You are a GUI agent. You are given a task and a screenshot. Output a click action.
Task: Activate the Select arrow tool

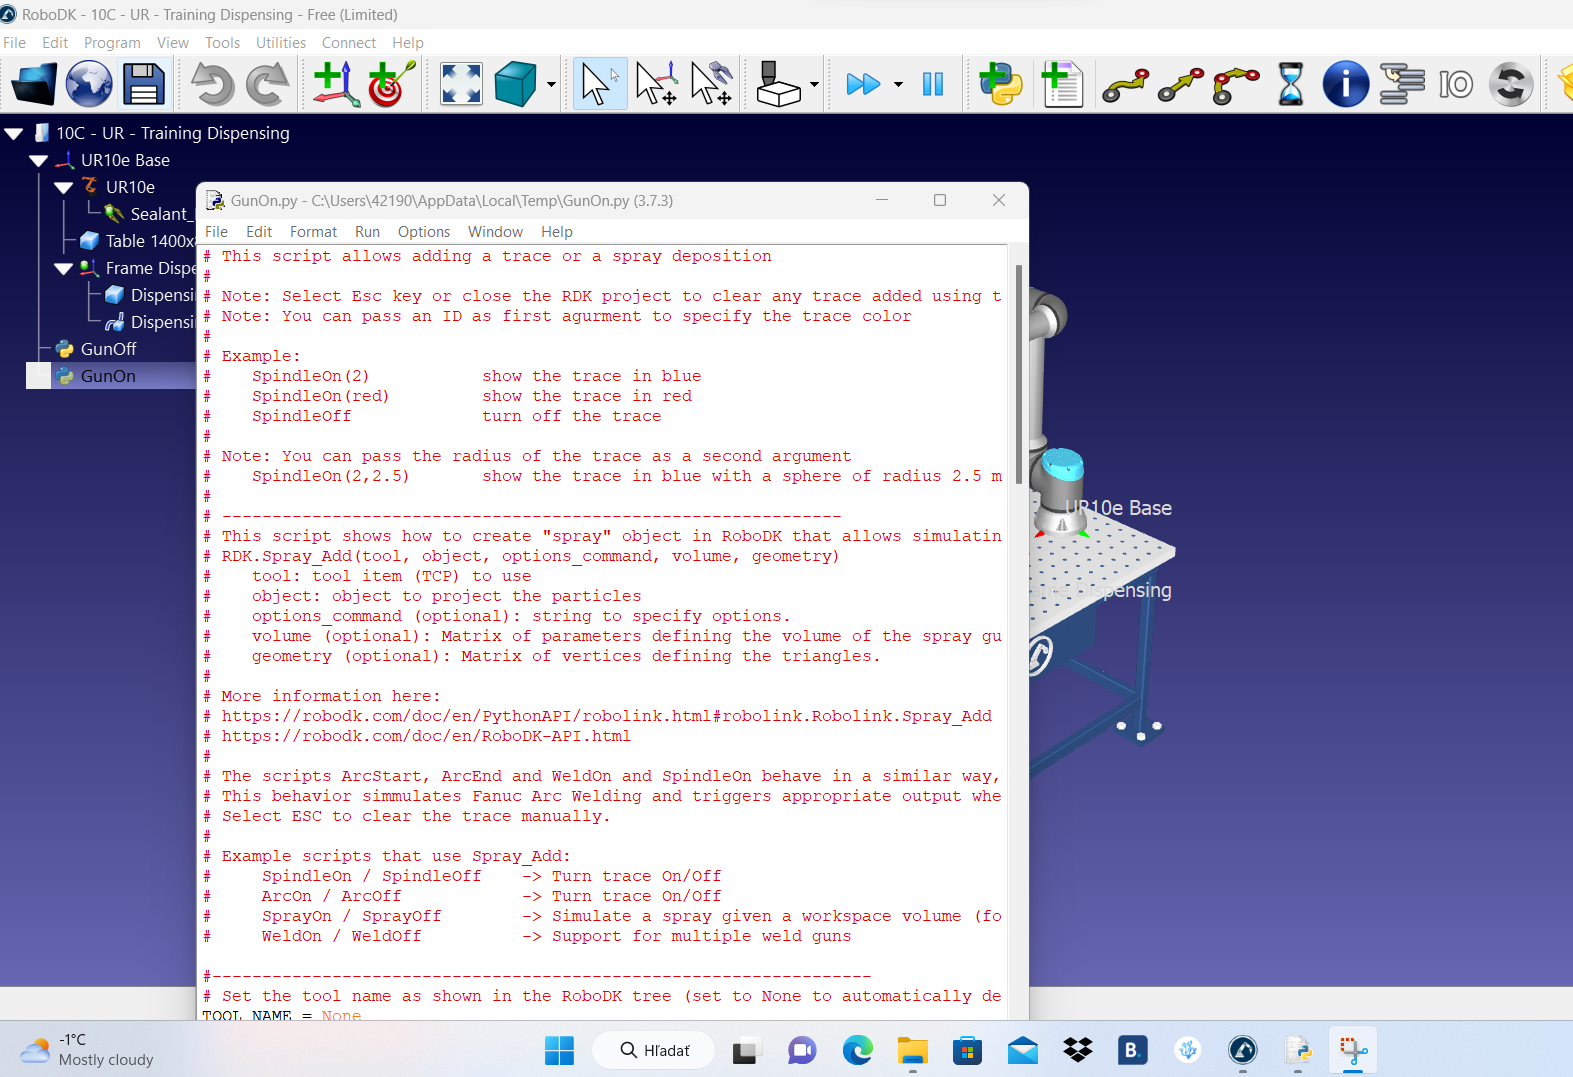coord(599,84)
